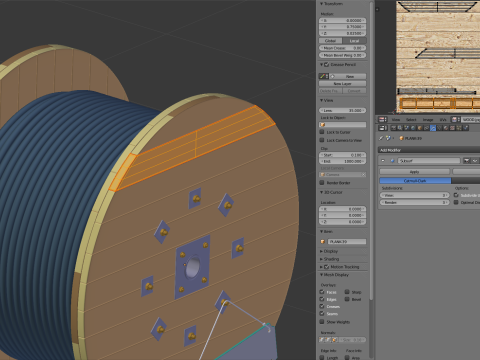Collapse the Subsurf modifier panel arrow
Viewport: 480px width, 360px height.
click(x=383, y=161)
